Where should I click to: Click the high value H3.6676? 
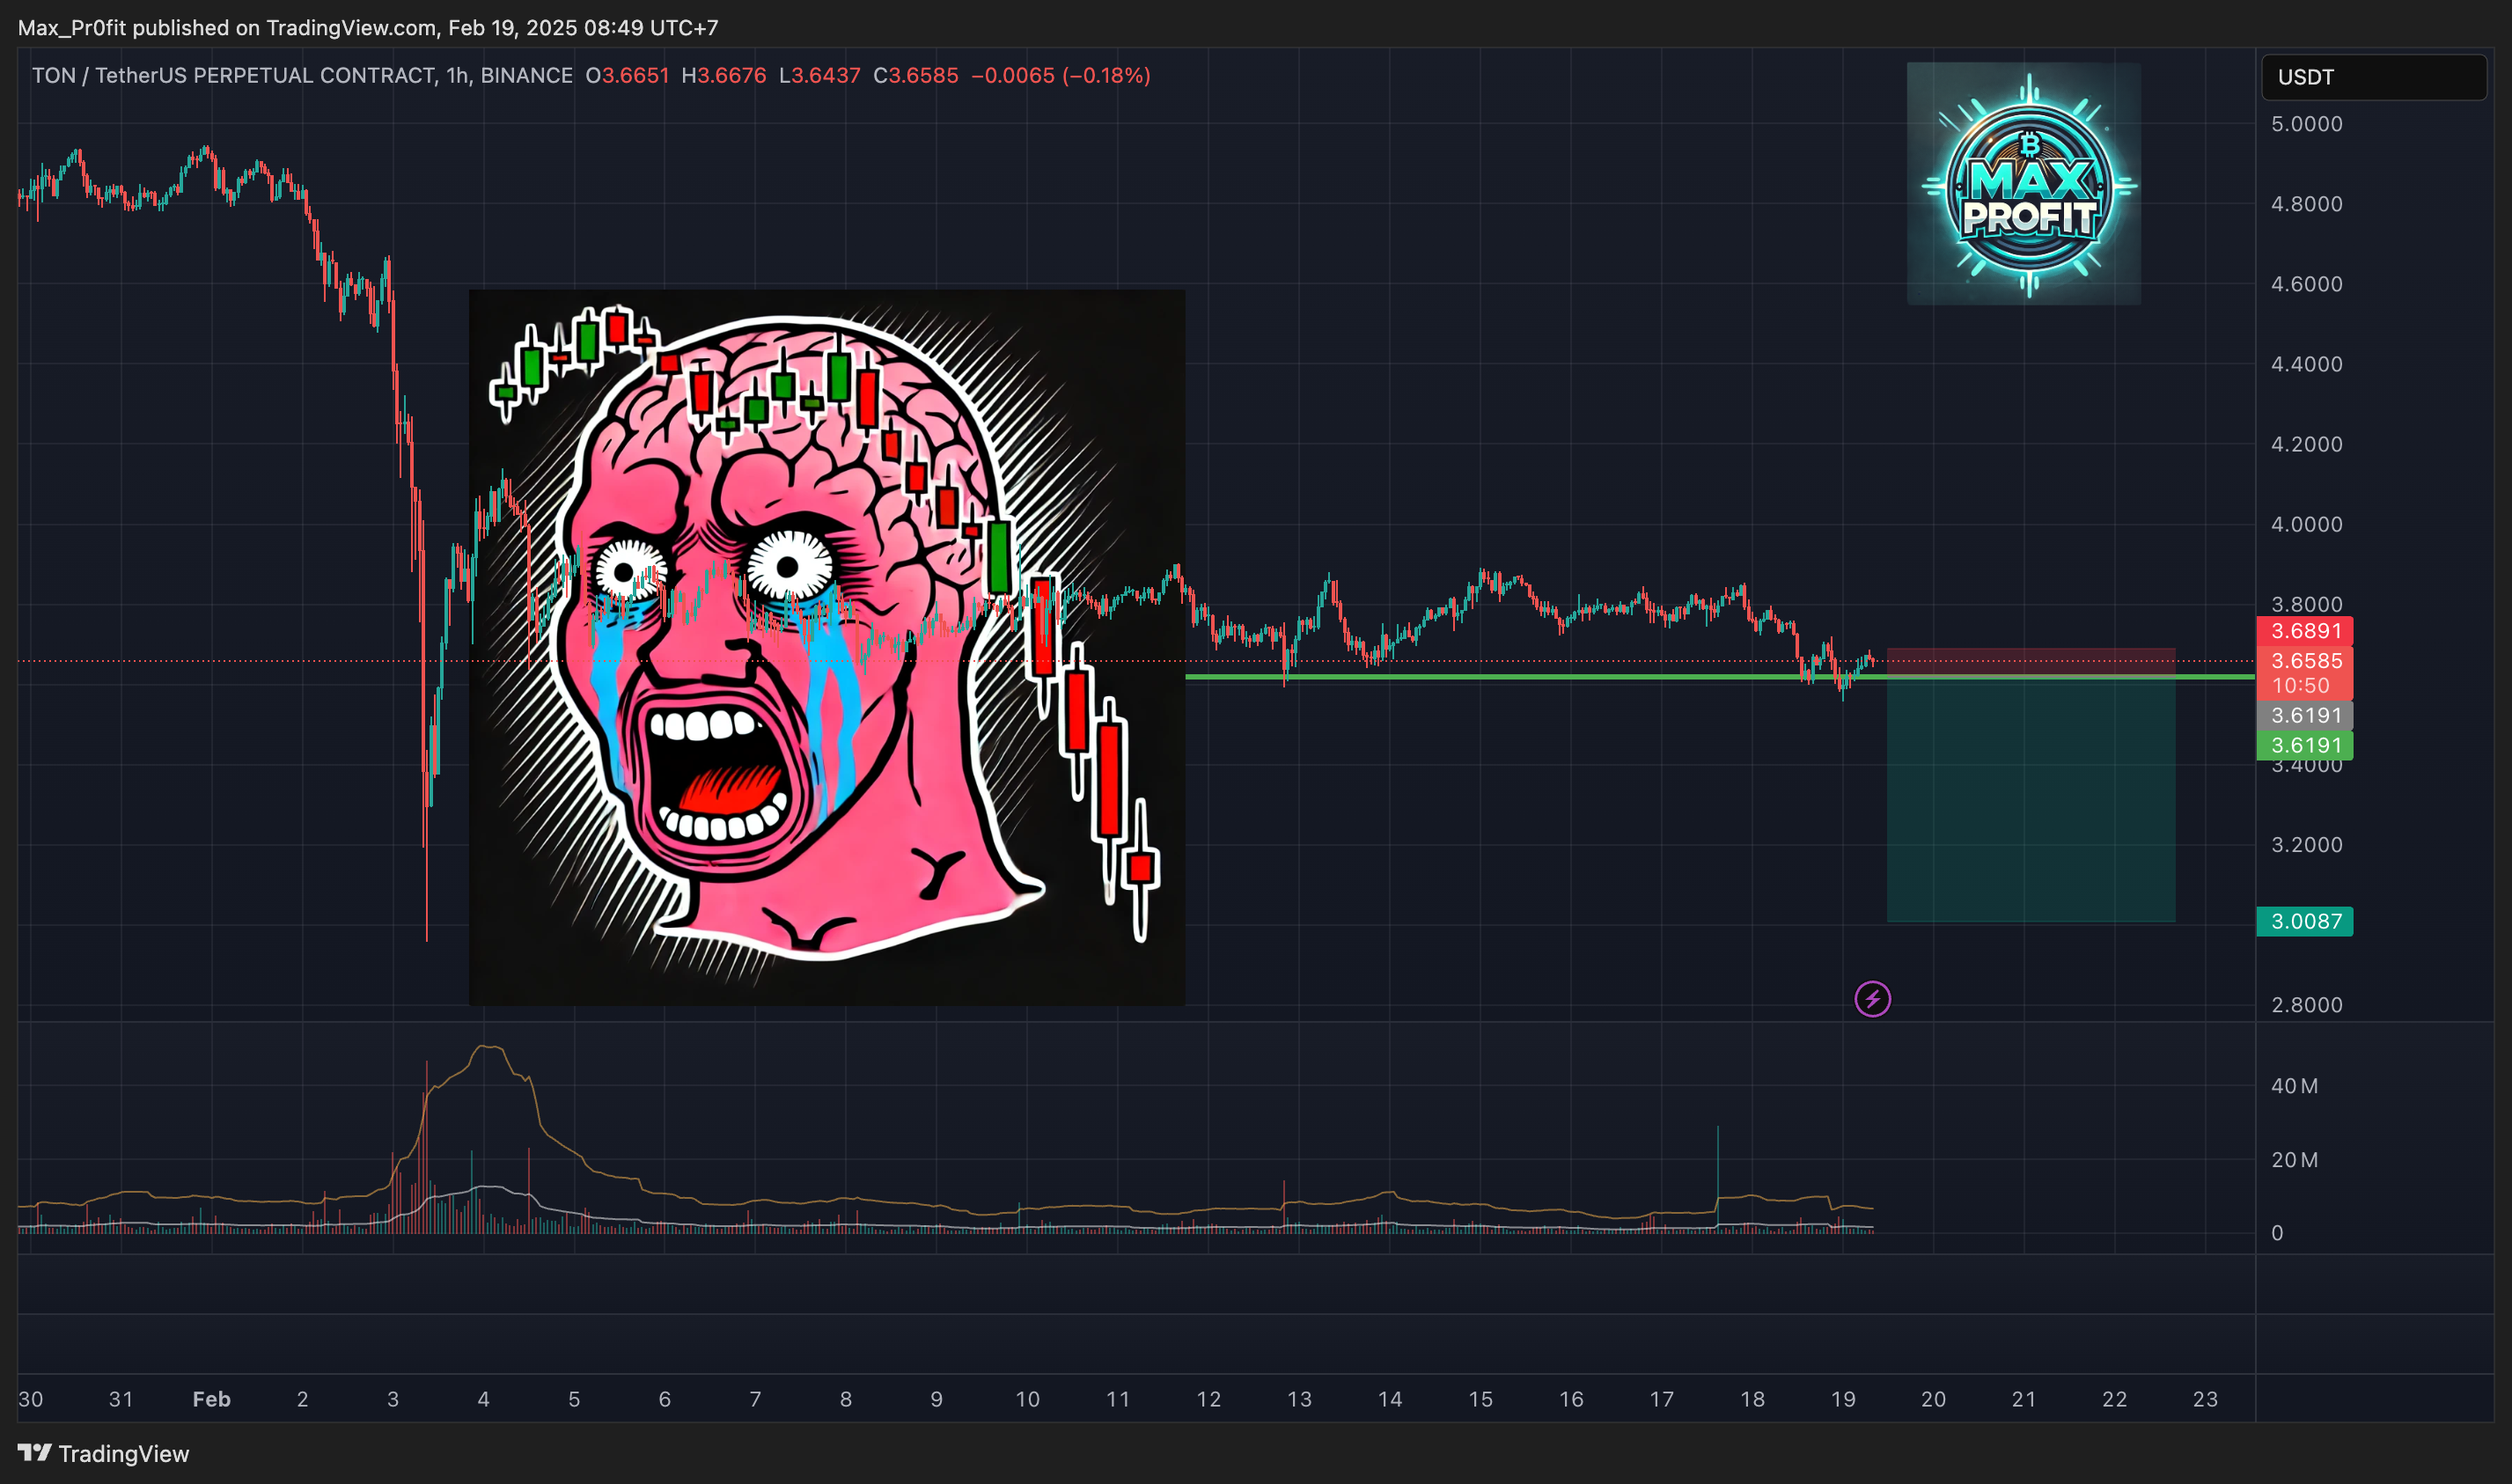click(x=723, y=75)
